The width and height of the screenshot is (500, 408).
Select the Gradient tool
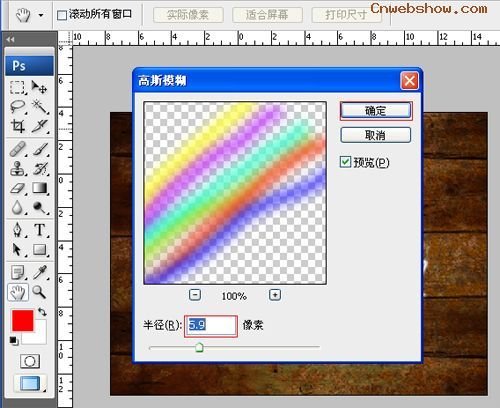click(x=40, y=188)
